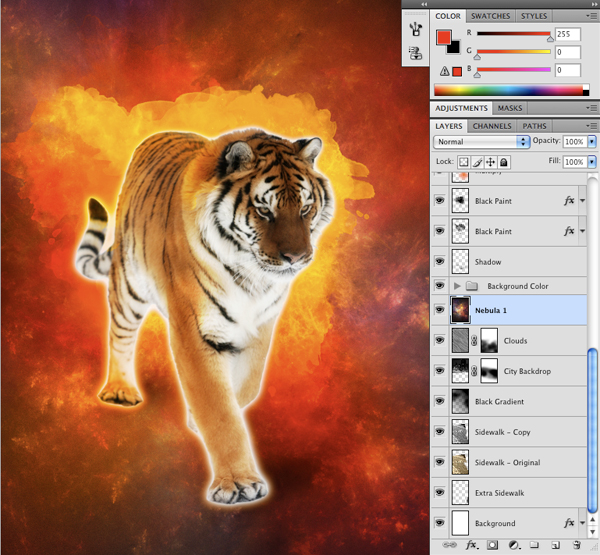The height and width of the screenshot is (555, 600).
Task: Open the layer style fx menu in footer
Action: (x=471, y=545)
